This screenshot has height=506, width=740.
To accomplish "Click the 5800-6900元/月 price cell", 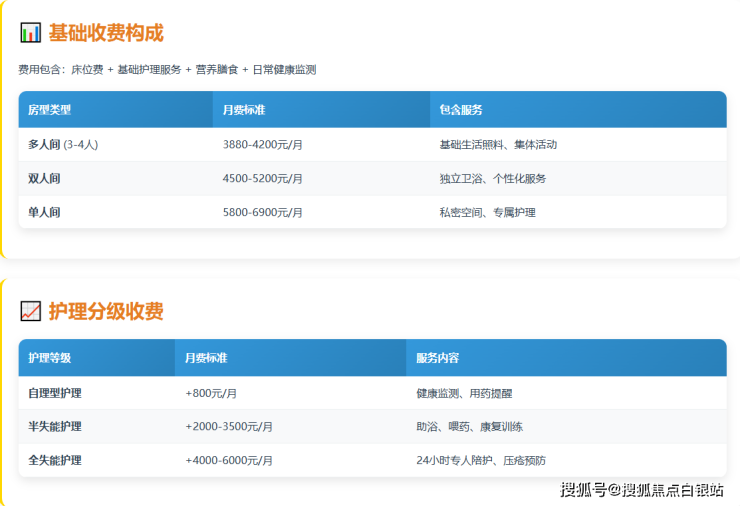I will point(262,212).
